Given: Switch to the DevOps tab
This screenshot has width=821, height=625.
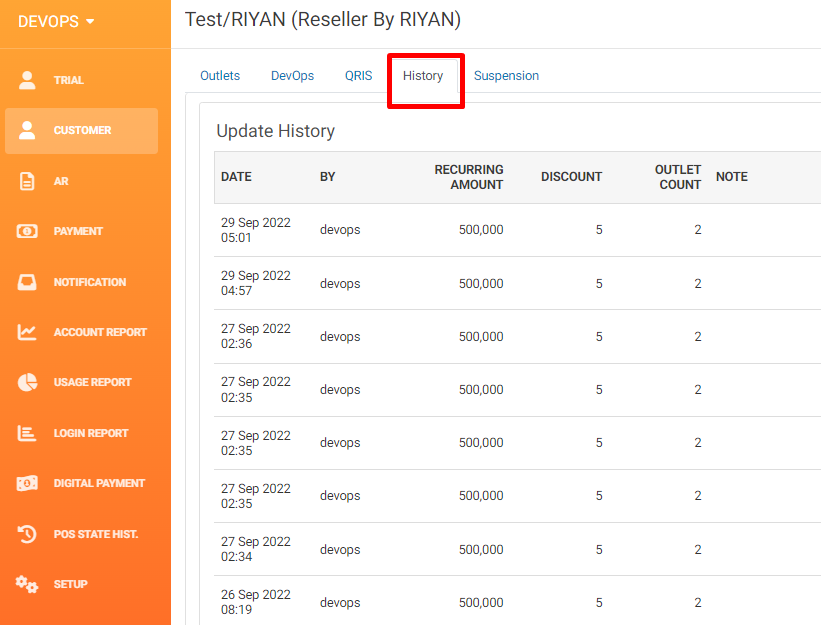Looking at the screenshot, I should tap(292, 76).
